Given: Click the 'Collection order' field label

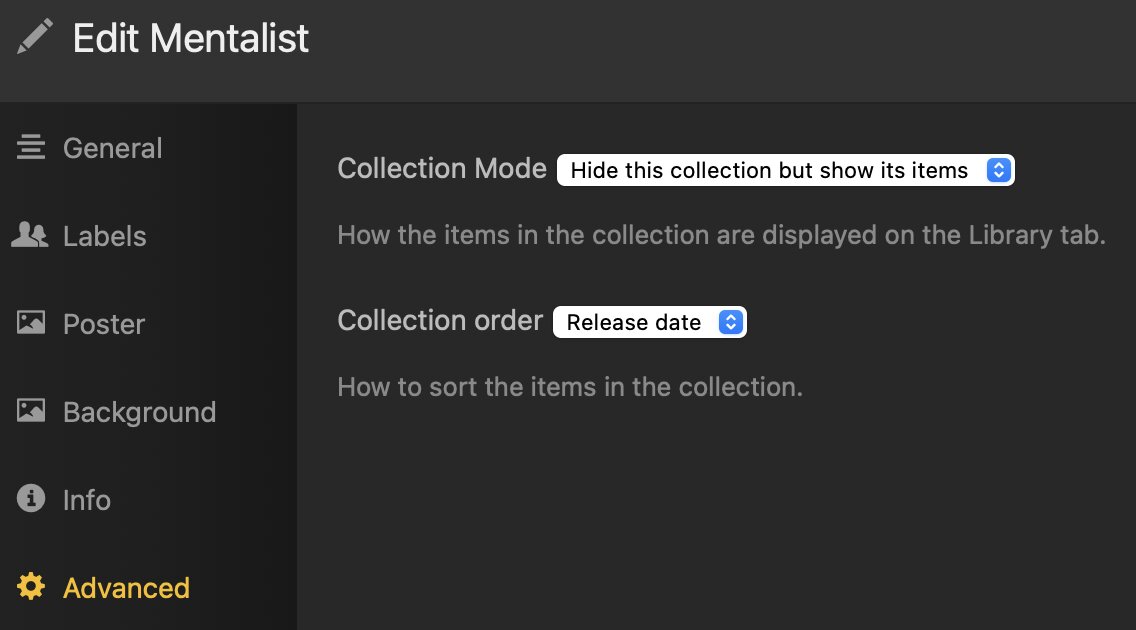Looking at the screenshot, I should [440, 321].
